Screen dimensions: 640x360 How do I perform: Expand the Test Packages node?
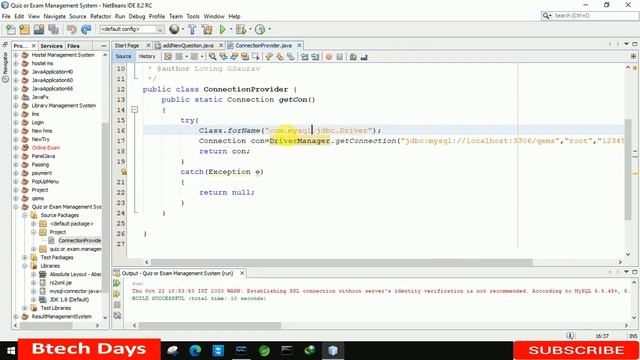[25, 258]
